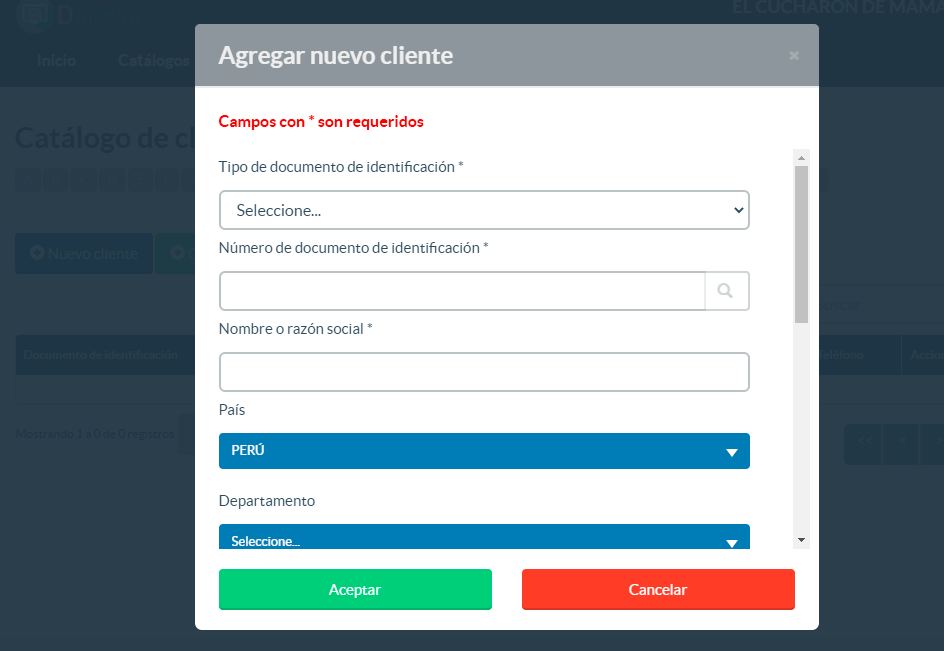Image resolution: width=944 pixels, height=651 pixels.
Task: Click the previous page pagination button
Action: point(901,444)
